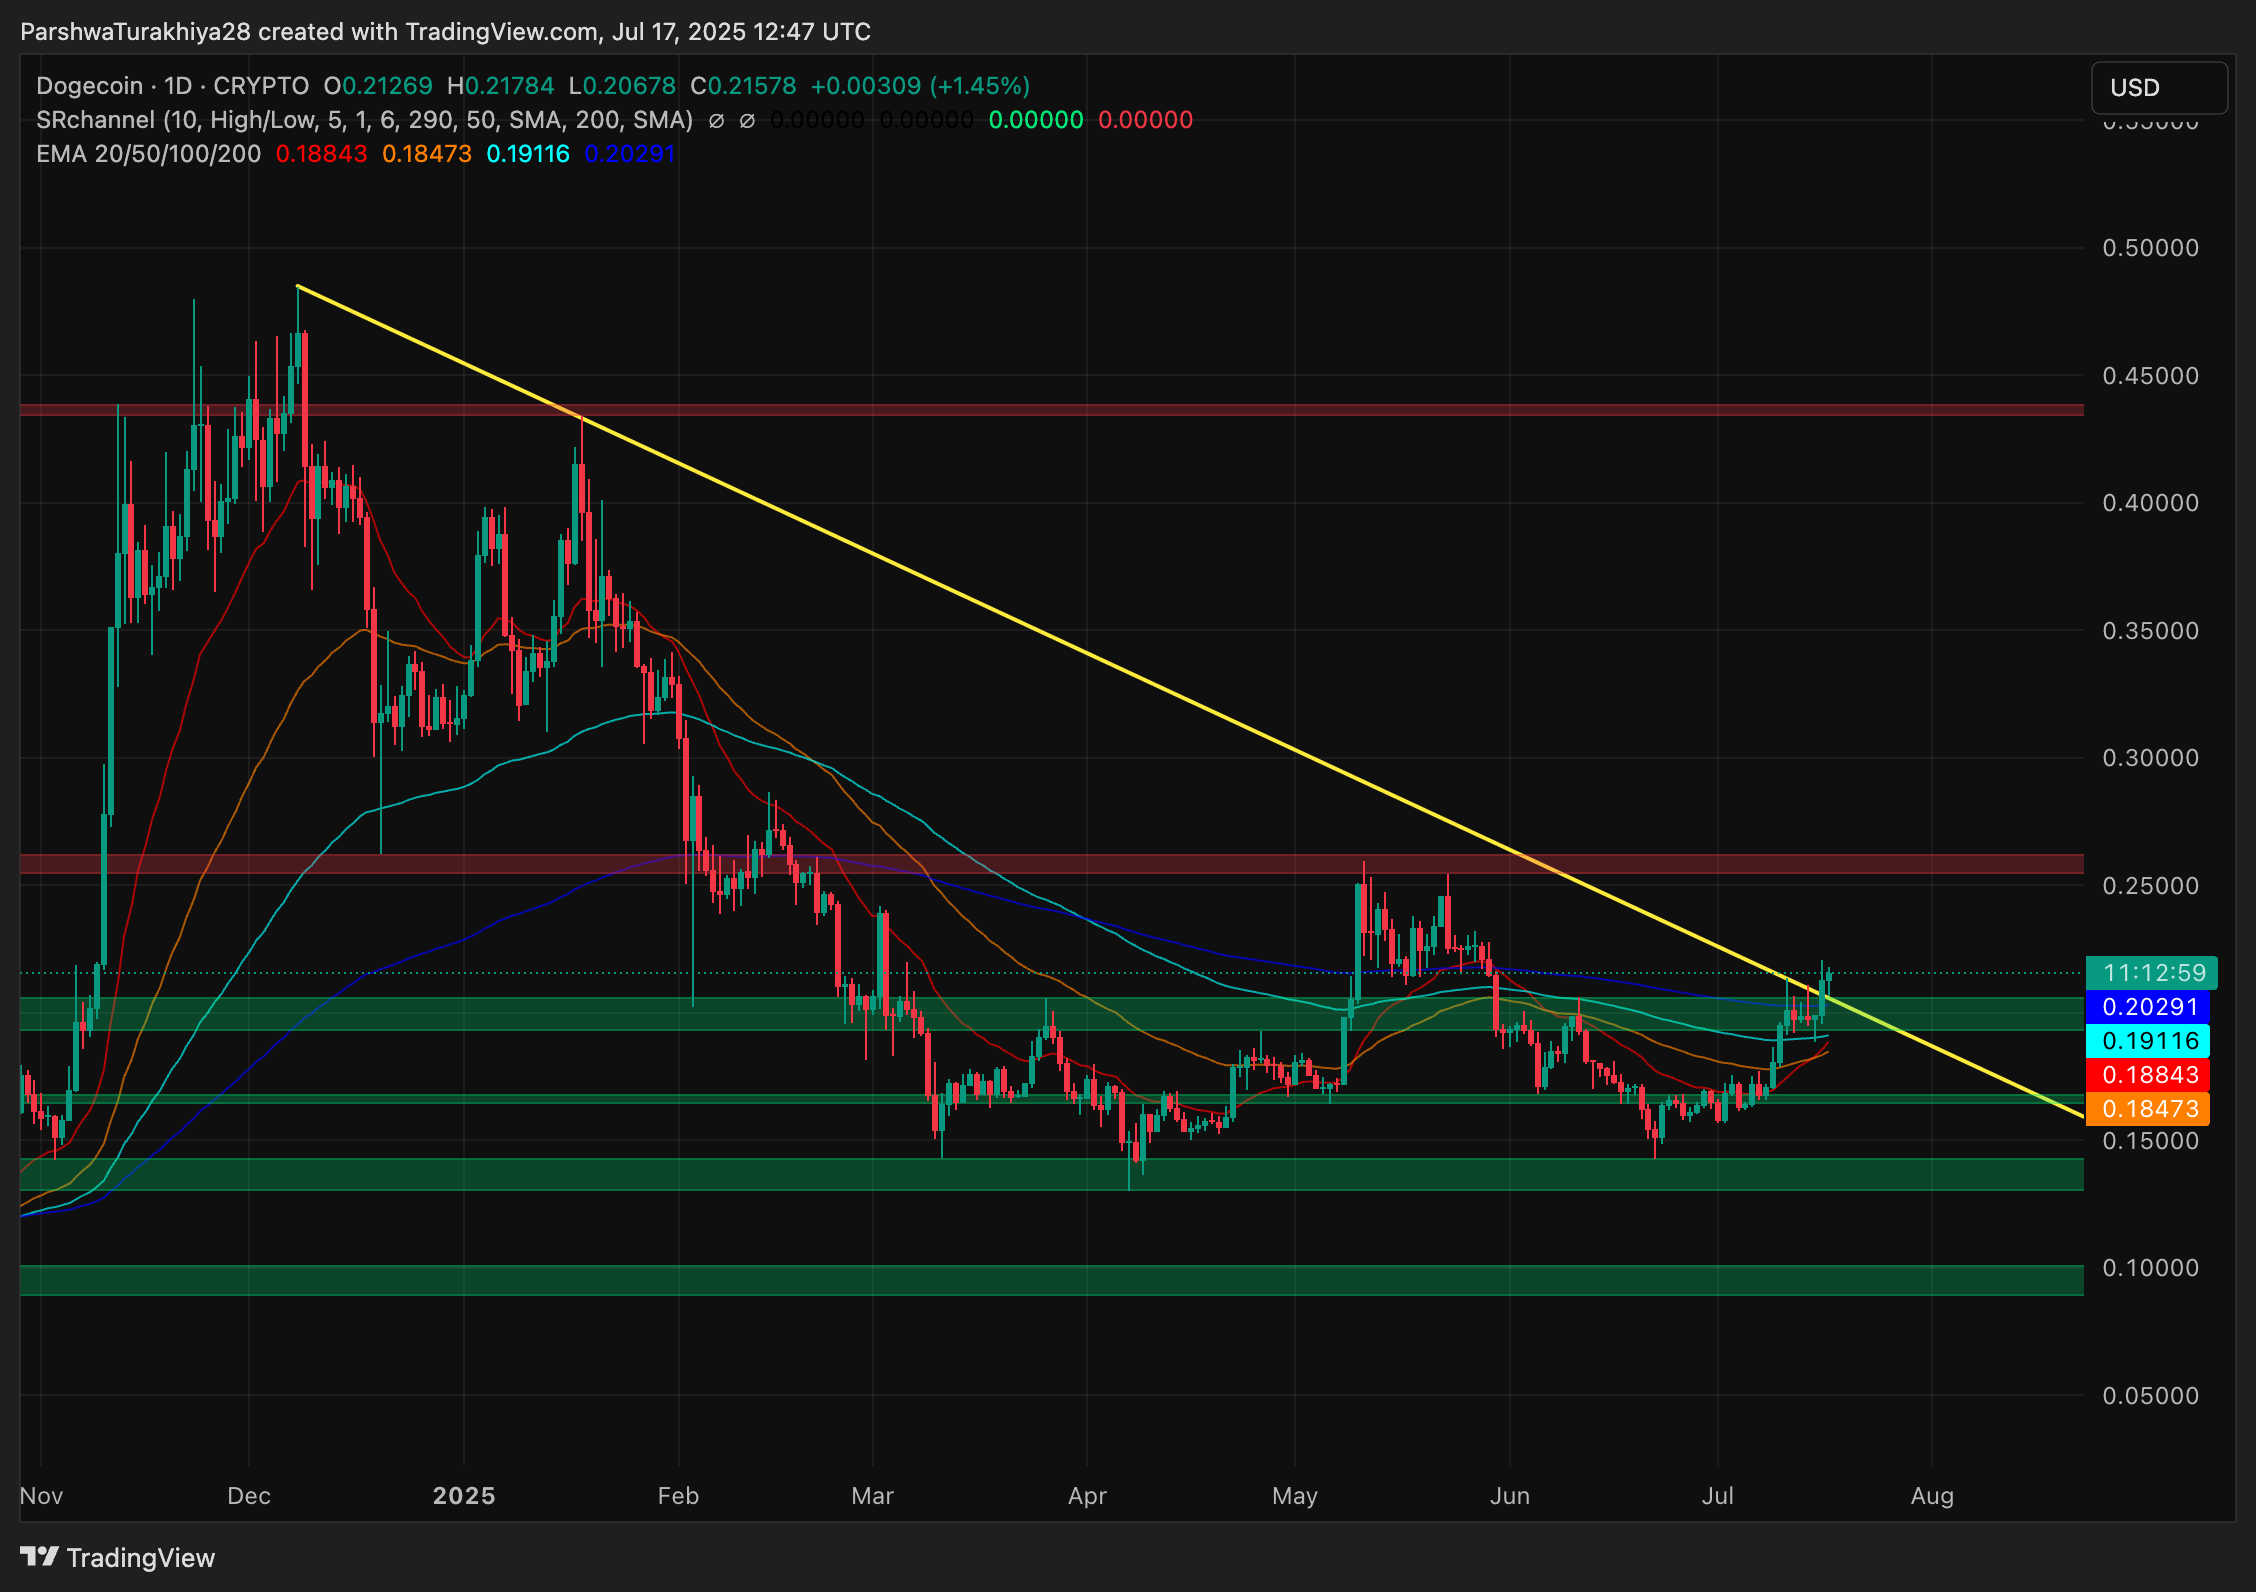Click the Jul label on time axis
This screenshot has width=2256, height=1592.
pos(1718,1496)
